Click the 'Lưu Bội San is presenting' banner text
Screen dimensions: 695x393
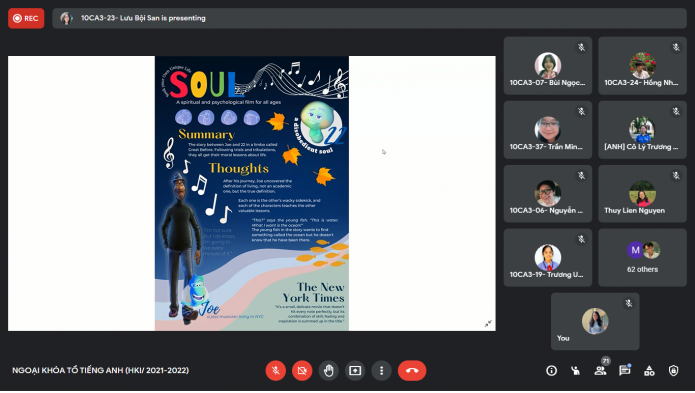click(143, 18)
